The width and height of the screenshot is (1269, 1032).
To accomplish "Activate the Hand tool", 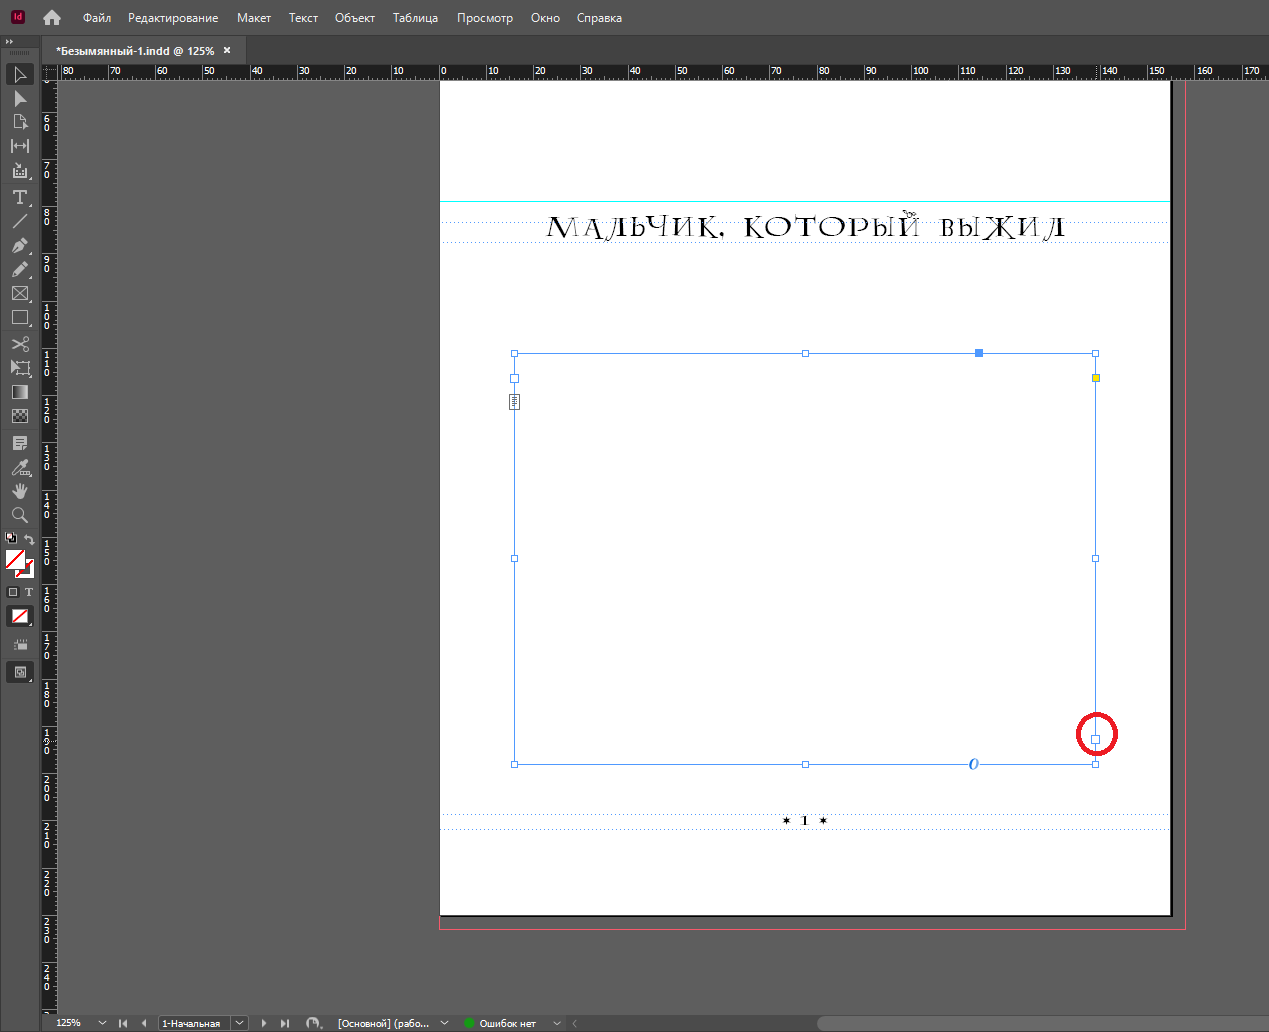I will coord(19,491).
